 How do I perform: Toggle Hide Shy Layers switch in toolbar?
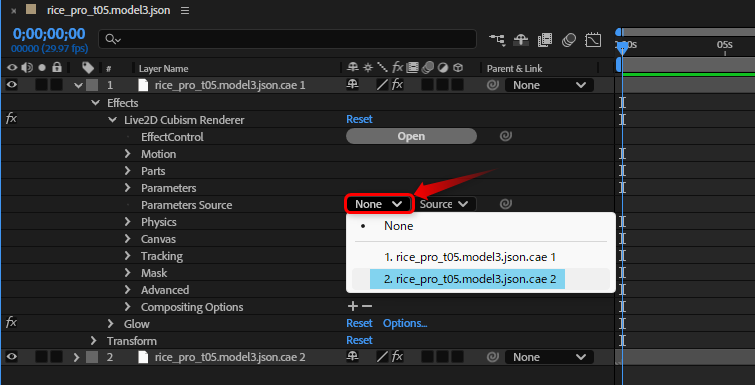click(x=521, y=39)
